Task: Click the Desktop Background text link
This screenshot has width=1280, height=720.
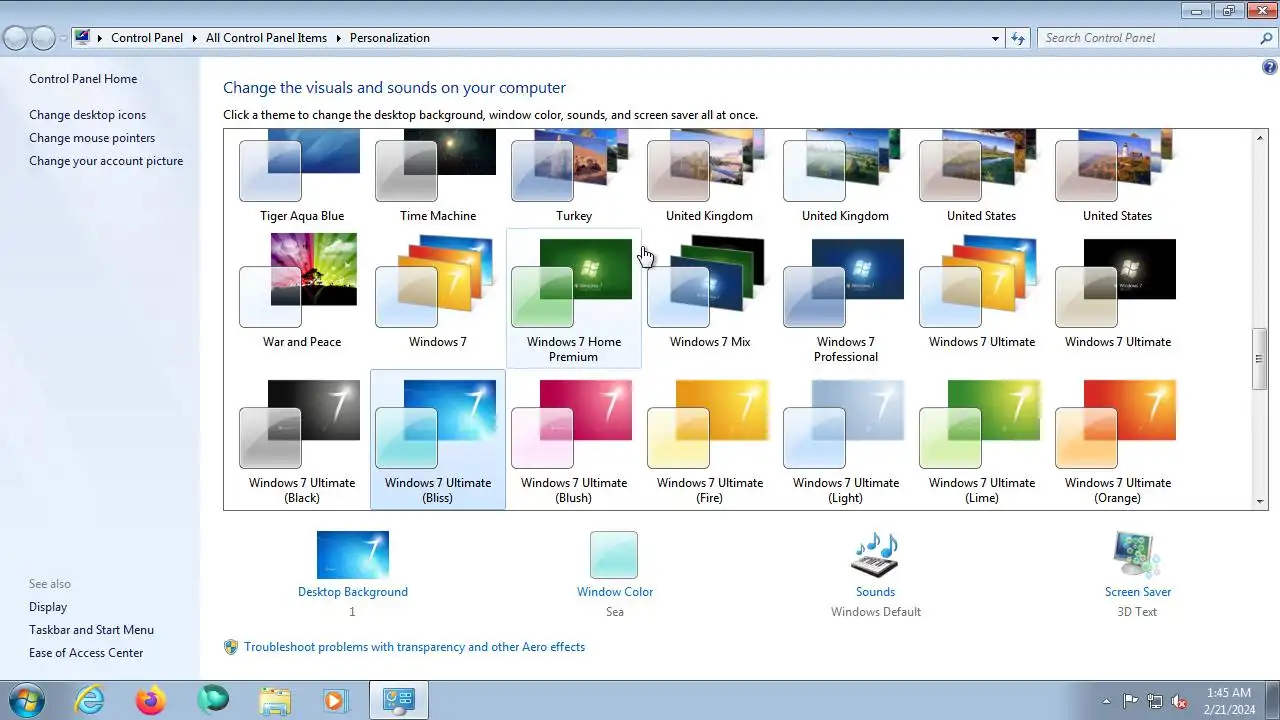Action: 353,592
